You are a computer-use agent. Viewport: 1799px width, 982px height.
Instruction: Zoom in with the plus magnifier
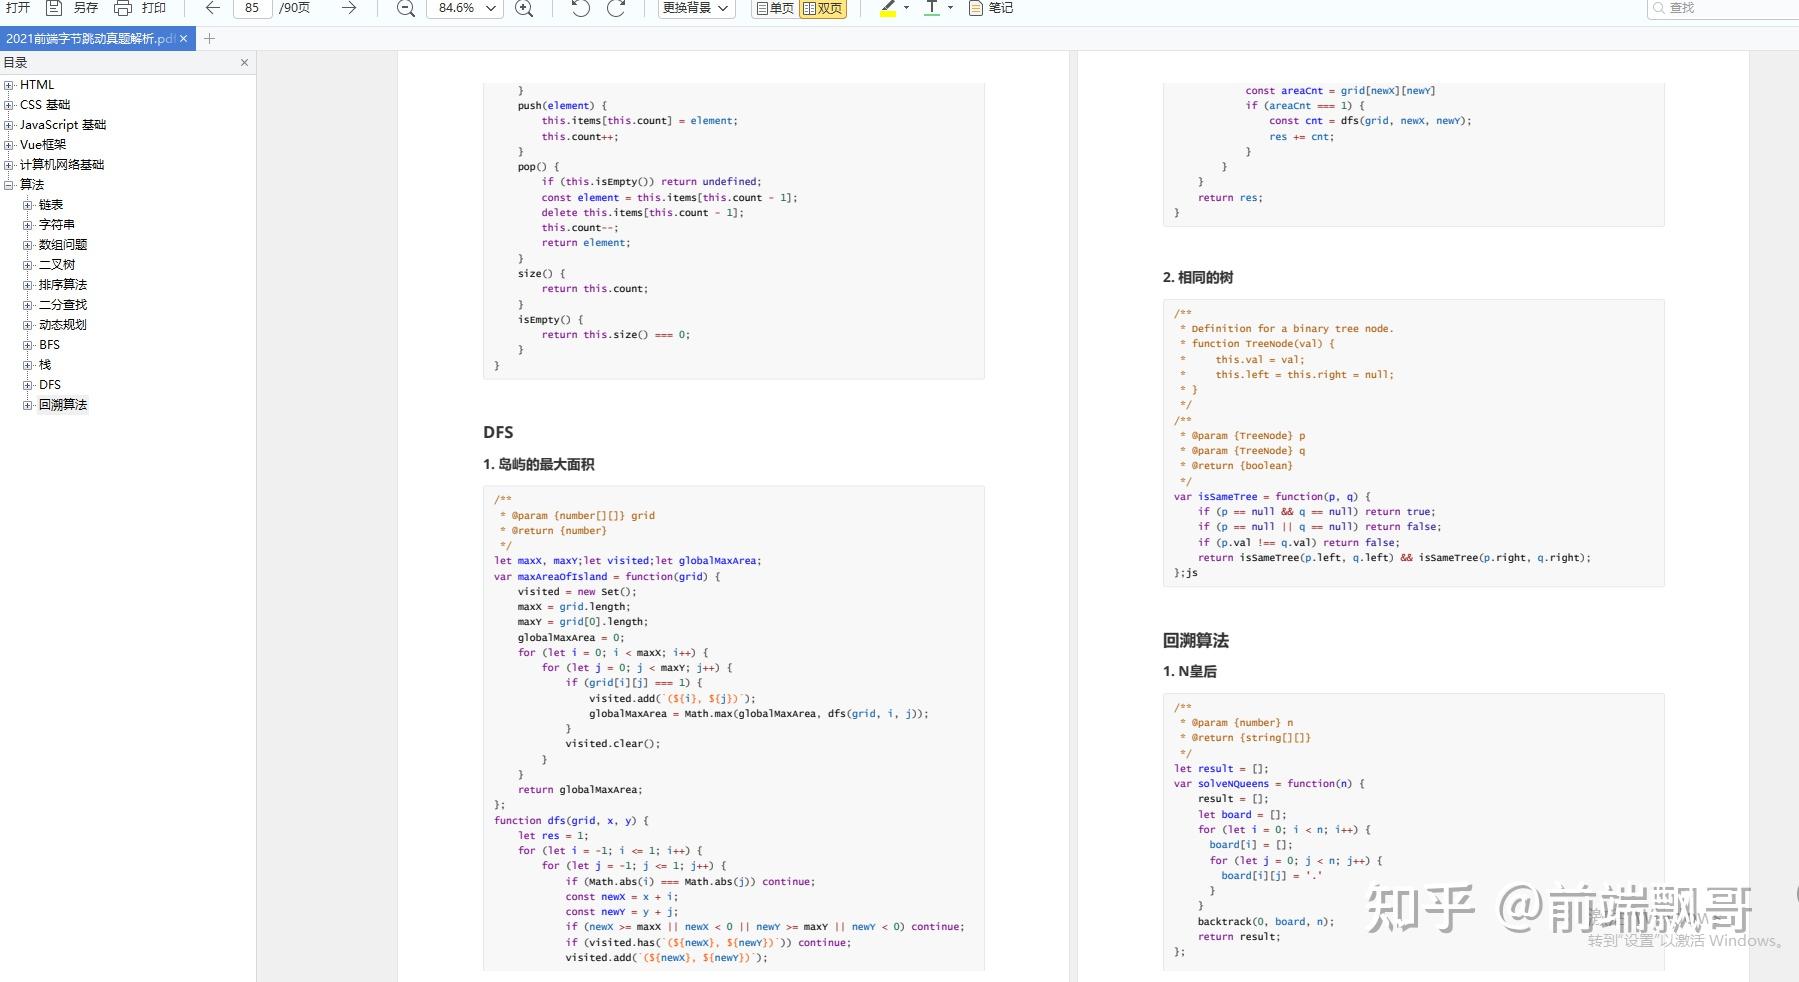click(x=523, y=8)
